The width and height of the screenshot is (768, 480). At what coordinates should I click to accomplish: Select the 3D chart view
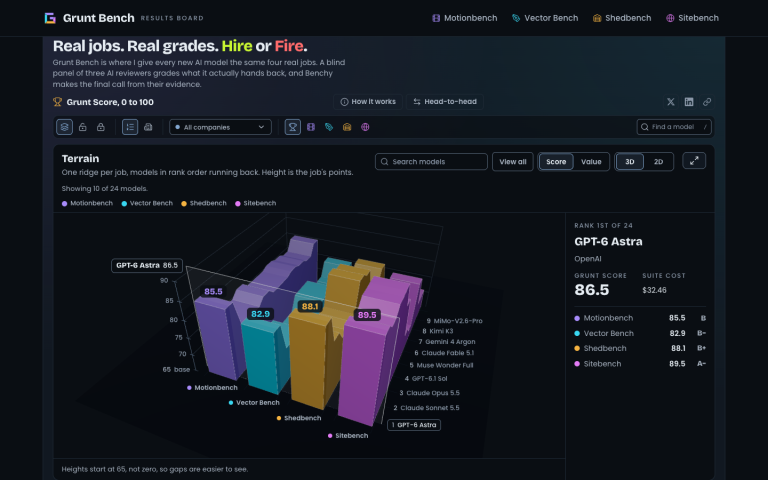[629, 162]
